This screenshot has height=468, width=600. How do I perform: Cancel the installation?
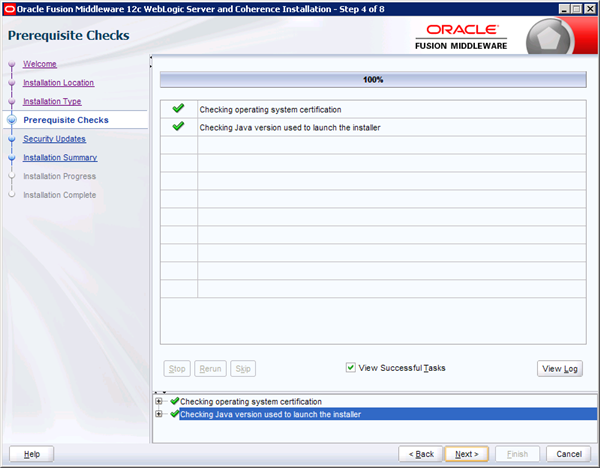coord(569,454)
